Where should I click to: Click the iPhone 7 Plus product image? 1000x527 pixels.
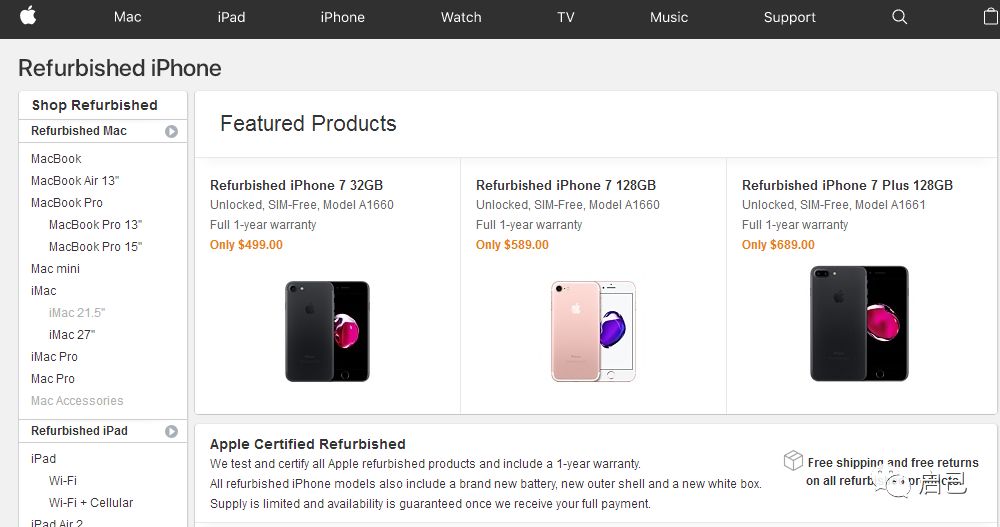point(859,323)
